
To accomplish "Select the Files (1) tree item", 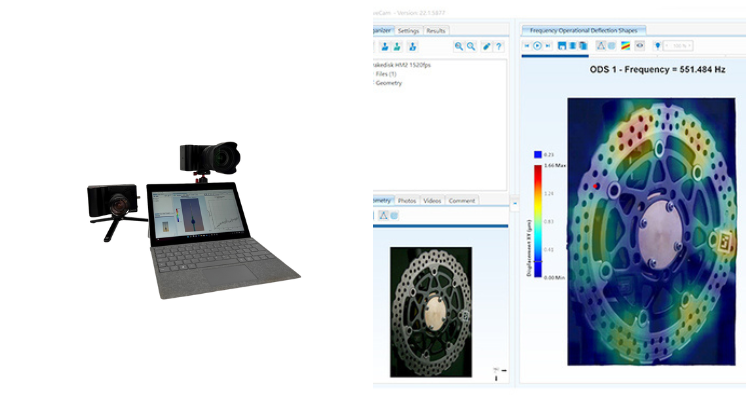I will [386, 74].
